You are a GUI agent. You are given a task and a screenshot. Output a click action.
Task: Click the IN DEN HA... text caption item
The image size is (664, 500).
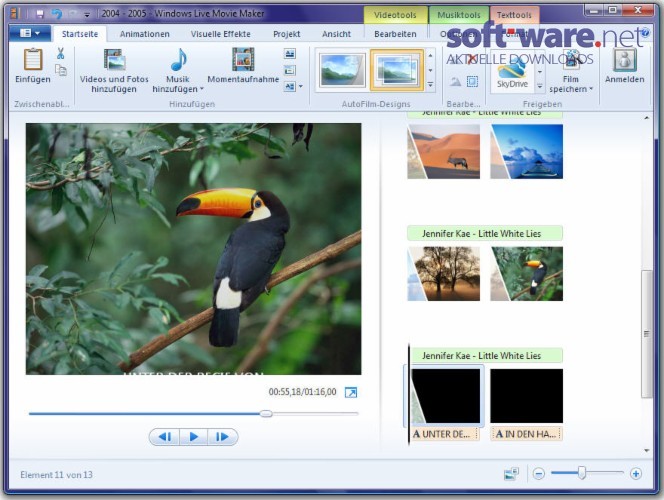(x=526, y=434)
